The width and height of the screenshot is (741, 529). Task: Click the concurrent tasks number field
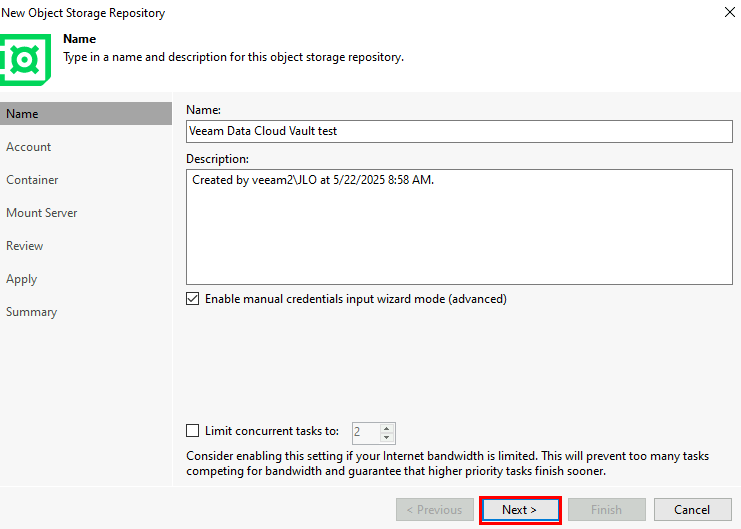366,433
